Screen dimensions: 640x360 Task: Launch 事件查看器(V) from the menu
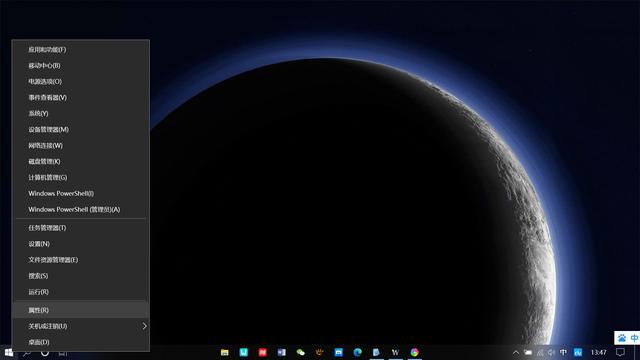tap(80, 98)
